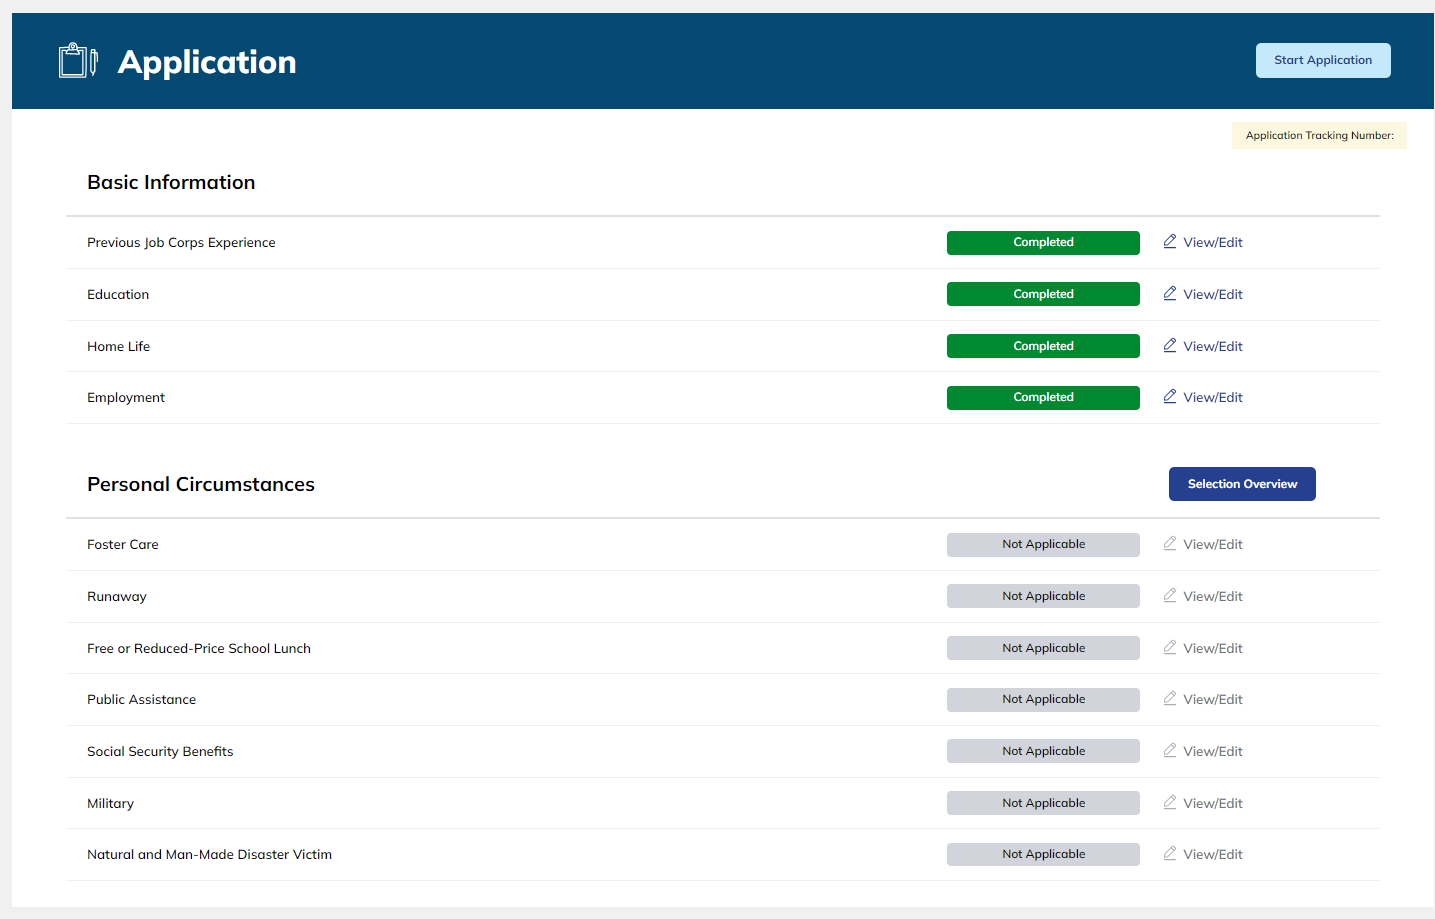Click the Application Tracking Number label
Image resolution: width=1435 pixels, height=919 pixels.
[x=1318, y=136]
